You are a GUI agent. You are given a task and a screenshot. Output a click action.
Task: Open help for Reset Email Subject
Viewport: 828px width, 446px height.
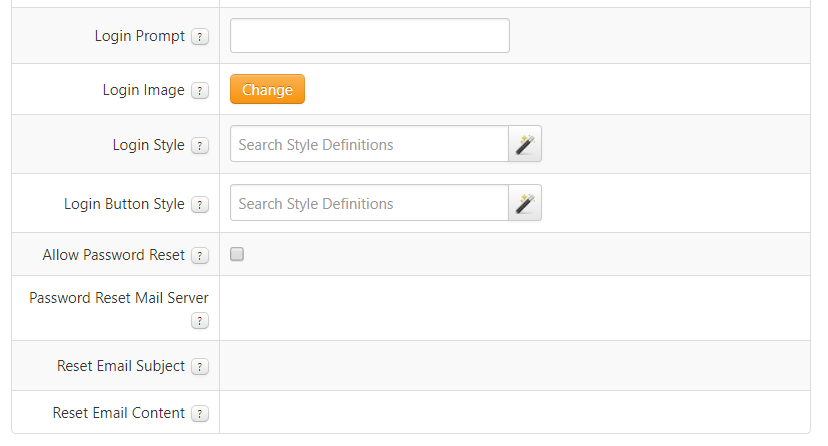(200, 366)
